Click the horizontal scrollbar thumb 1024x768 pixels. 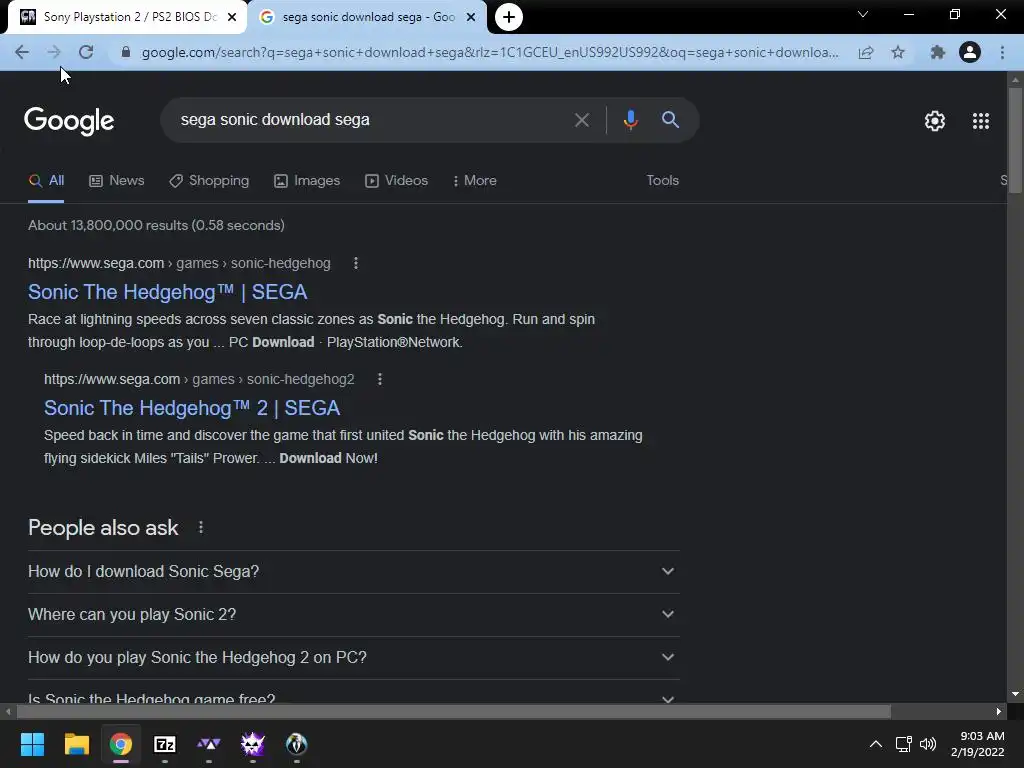coord(454,711)
